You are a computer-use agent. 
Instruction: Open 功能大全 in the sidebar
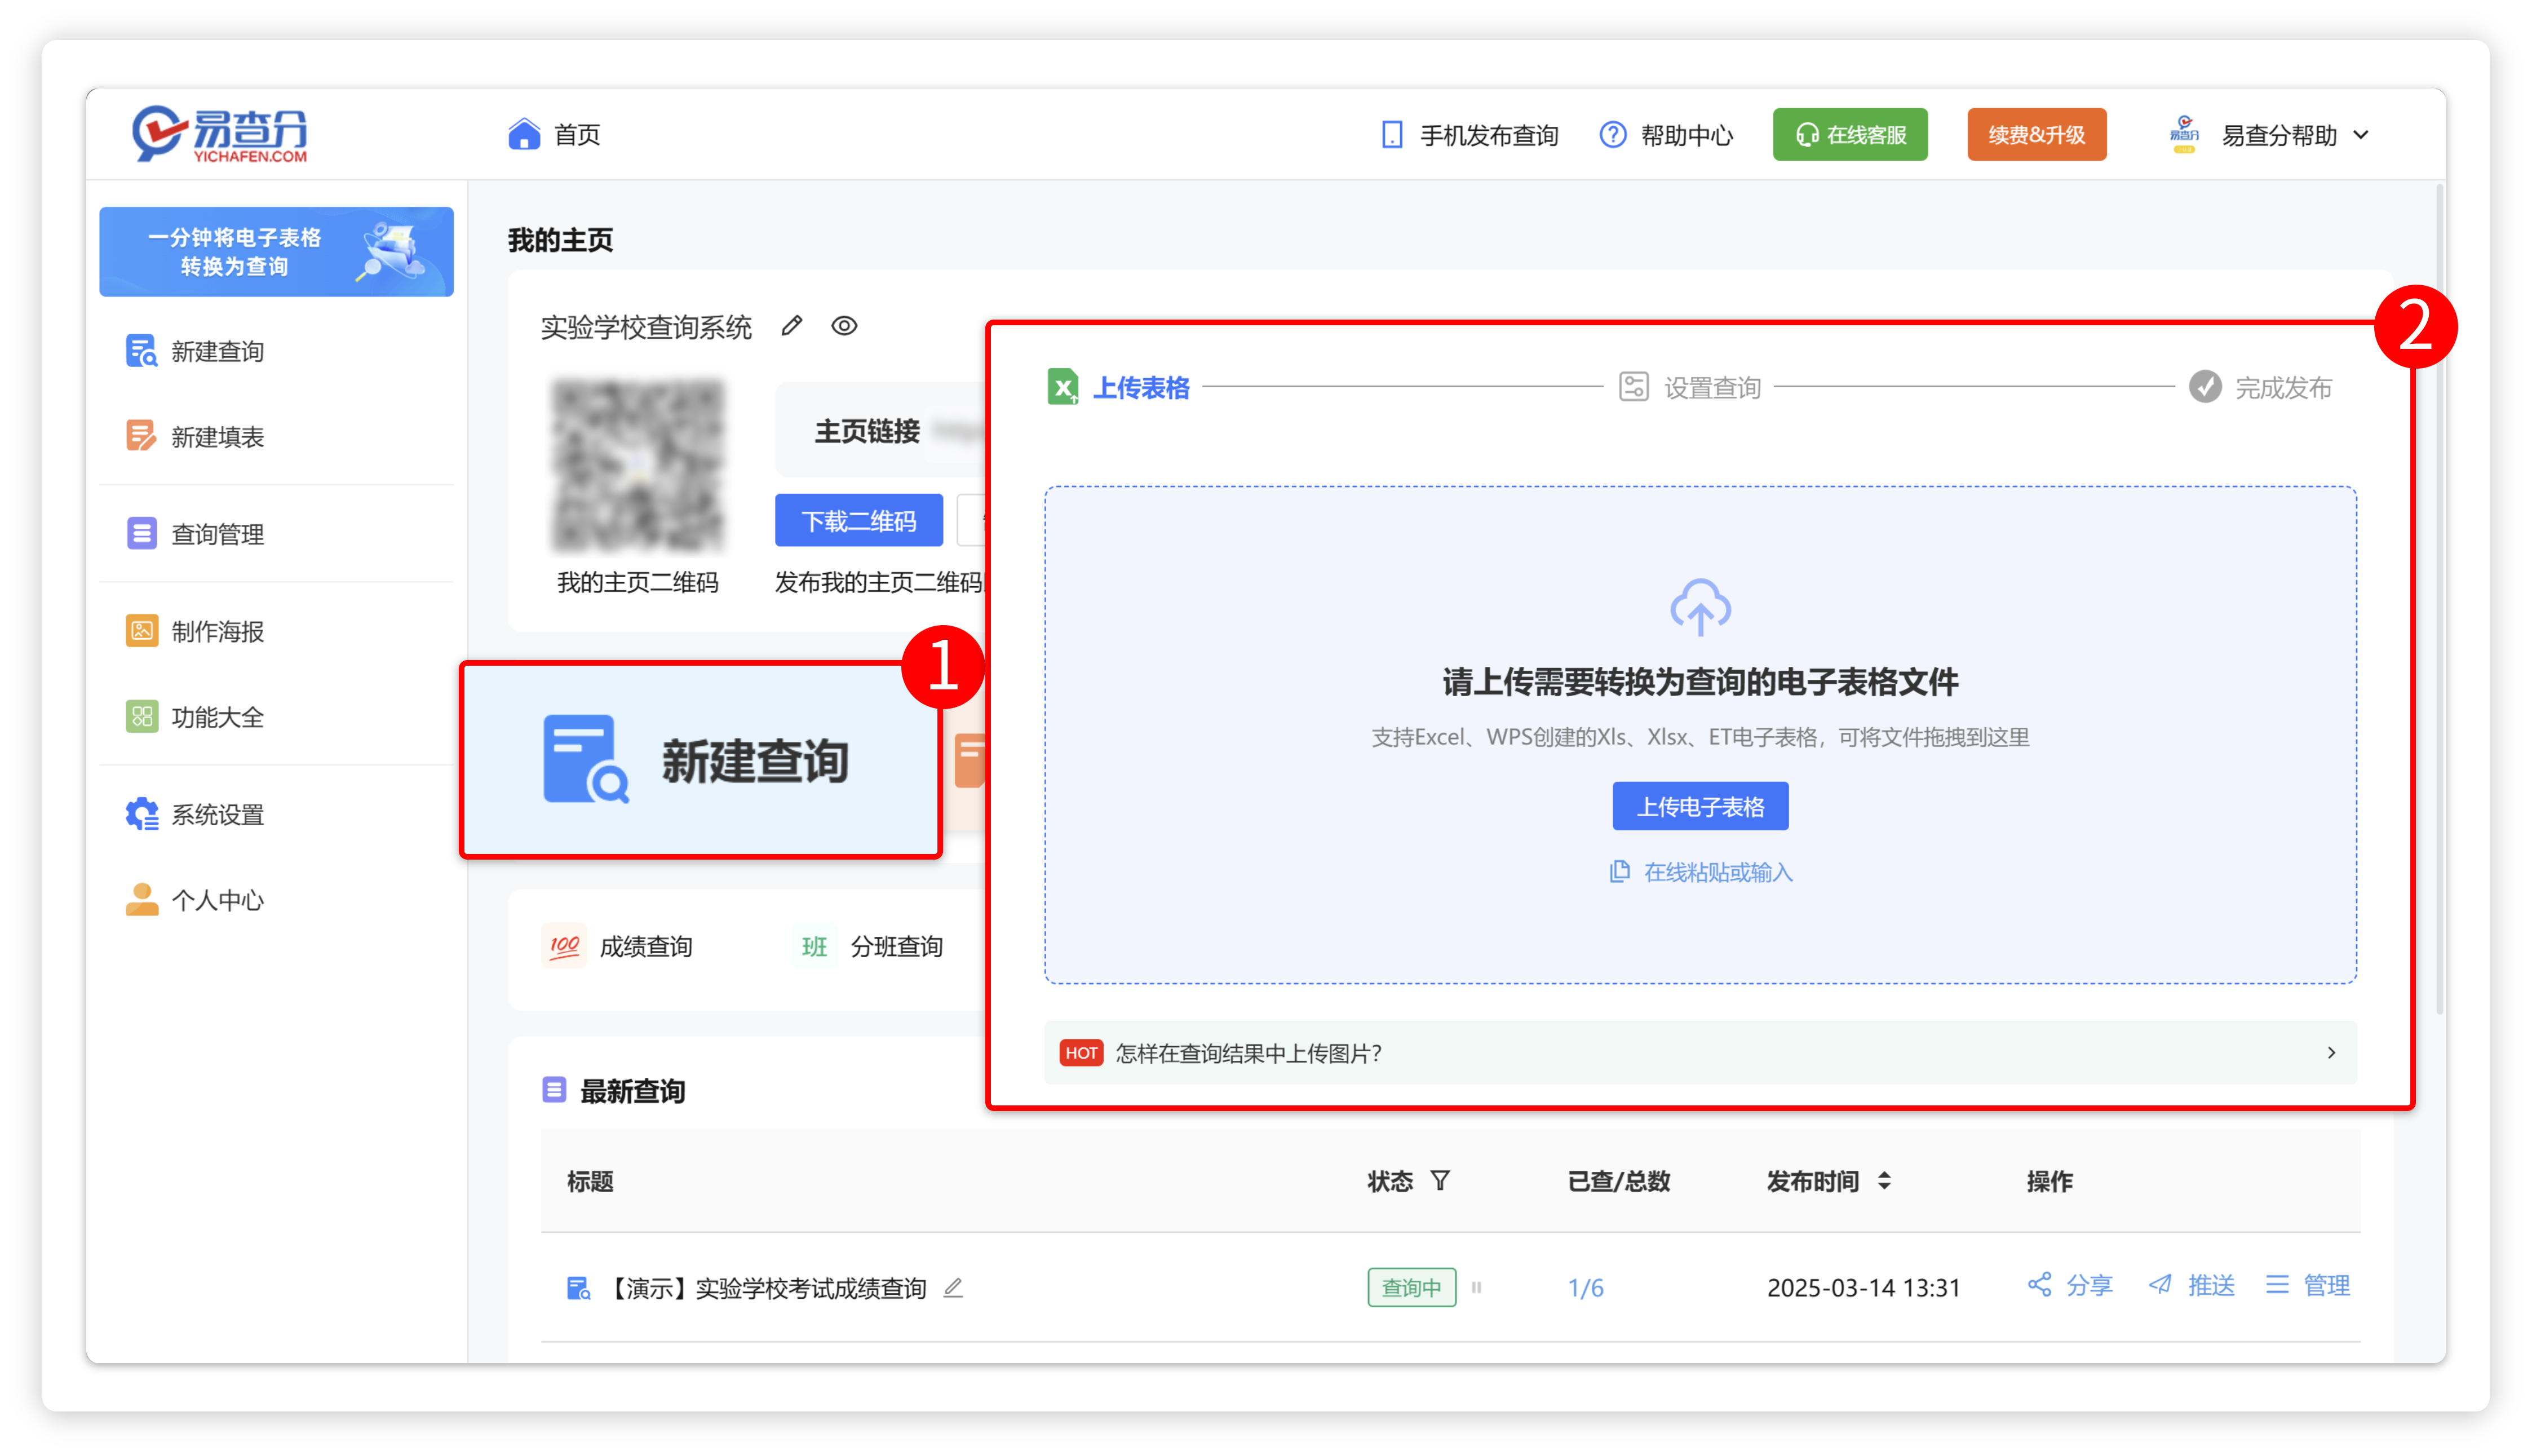pos(195,717)
